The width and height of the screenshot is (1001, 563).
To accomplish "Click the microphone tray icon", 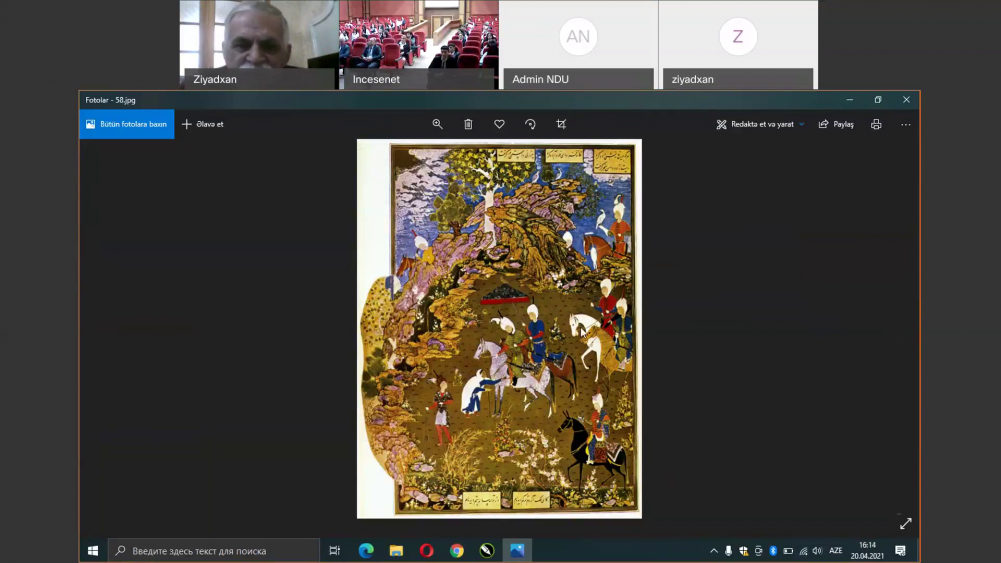I will tap(728, 550).
